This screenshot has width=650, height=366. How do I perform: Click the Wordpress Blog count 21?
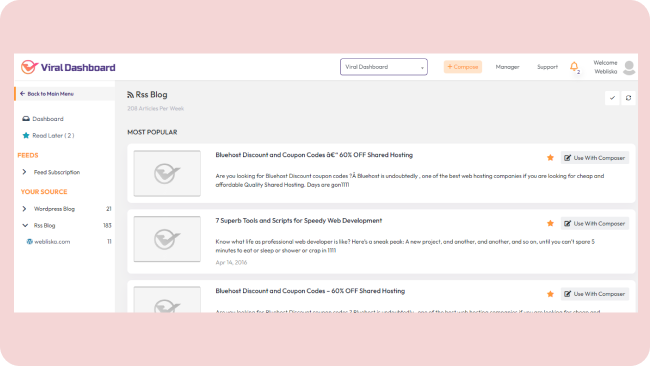(109, 209)
